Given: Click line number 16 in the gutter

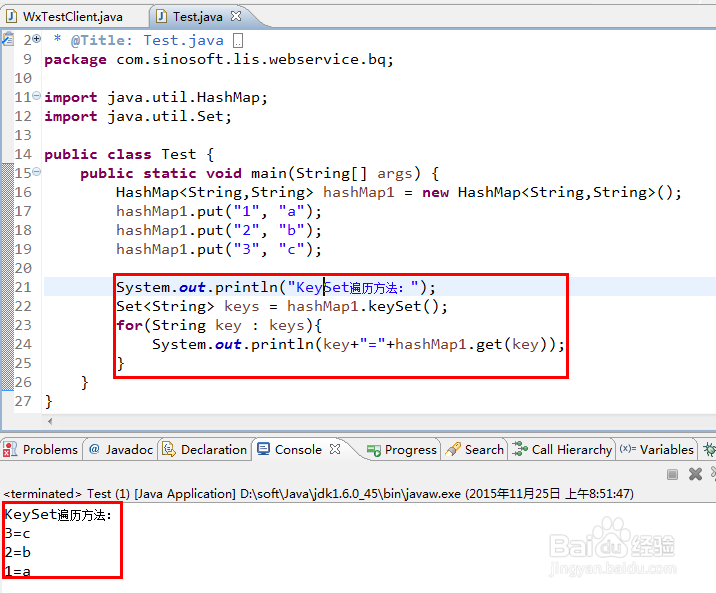Looking at the screenshot, I should coord(23,192).
